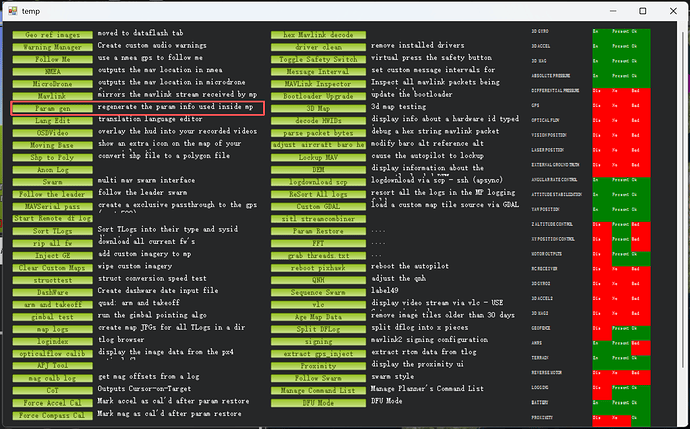Click the temp window app icon
690x429 pixels.
(13, 11)
